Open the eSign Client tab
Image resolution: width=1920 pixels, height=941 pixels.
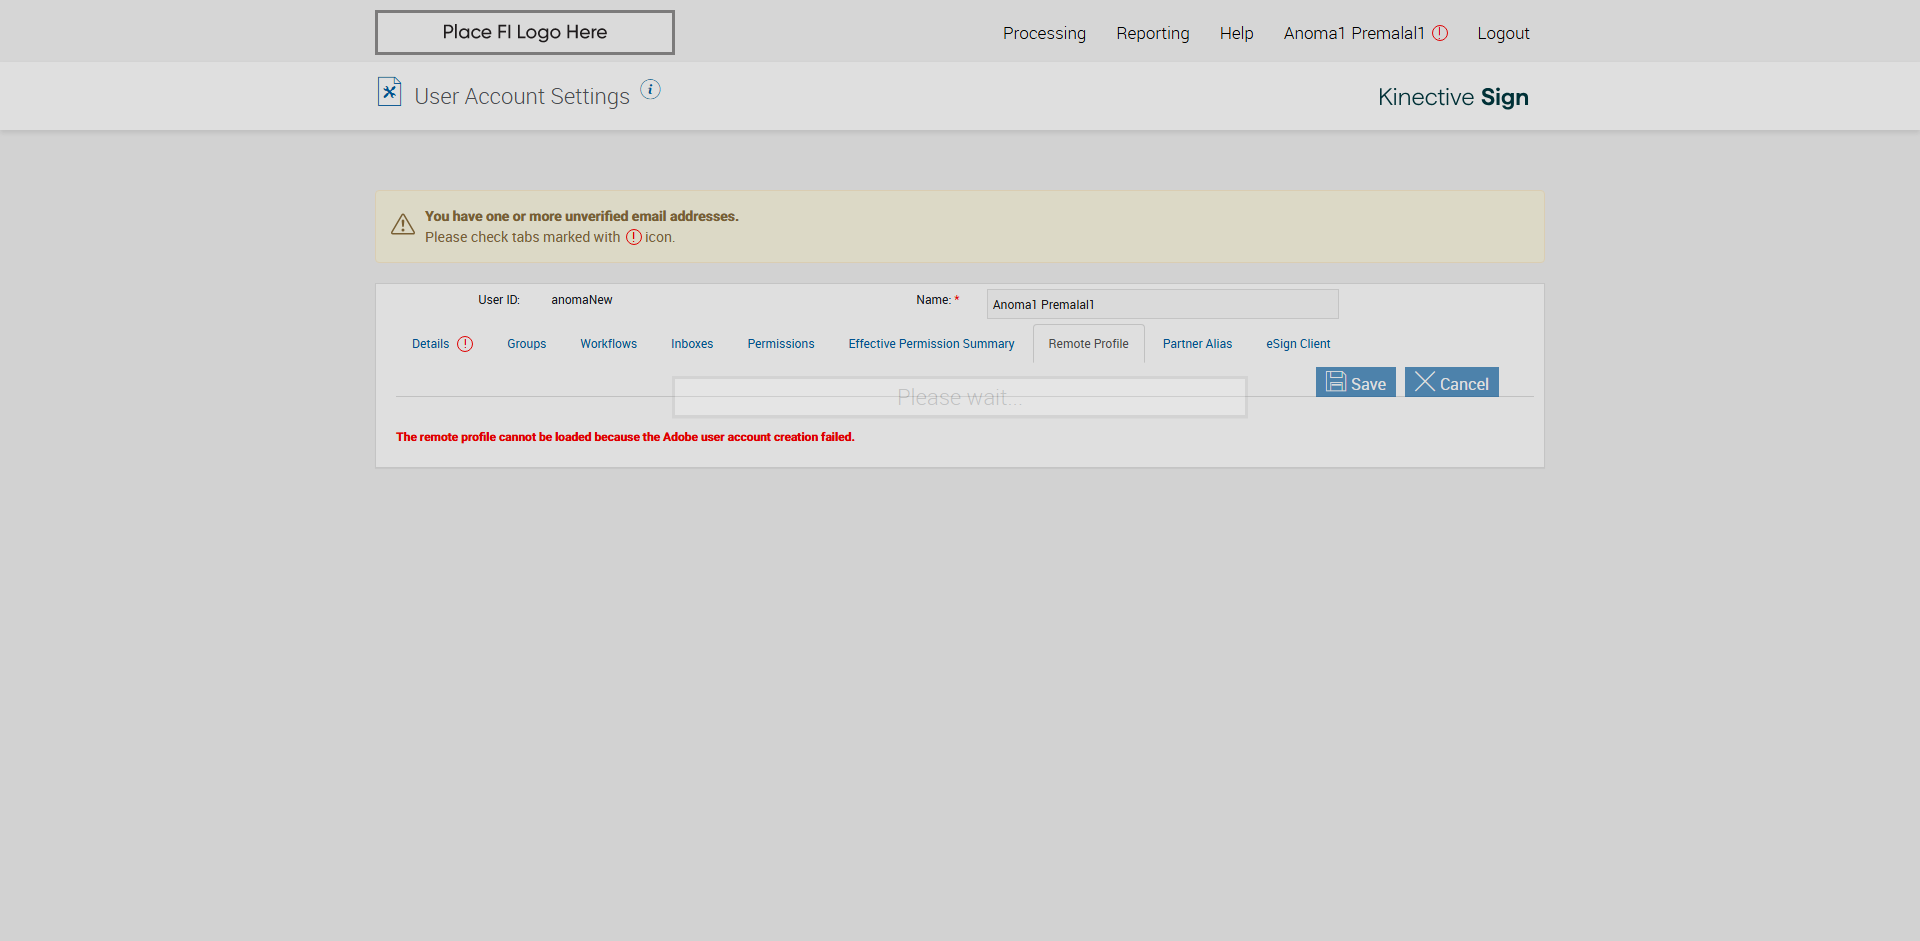(1298, 344)
